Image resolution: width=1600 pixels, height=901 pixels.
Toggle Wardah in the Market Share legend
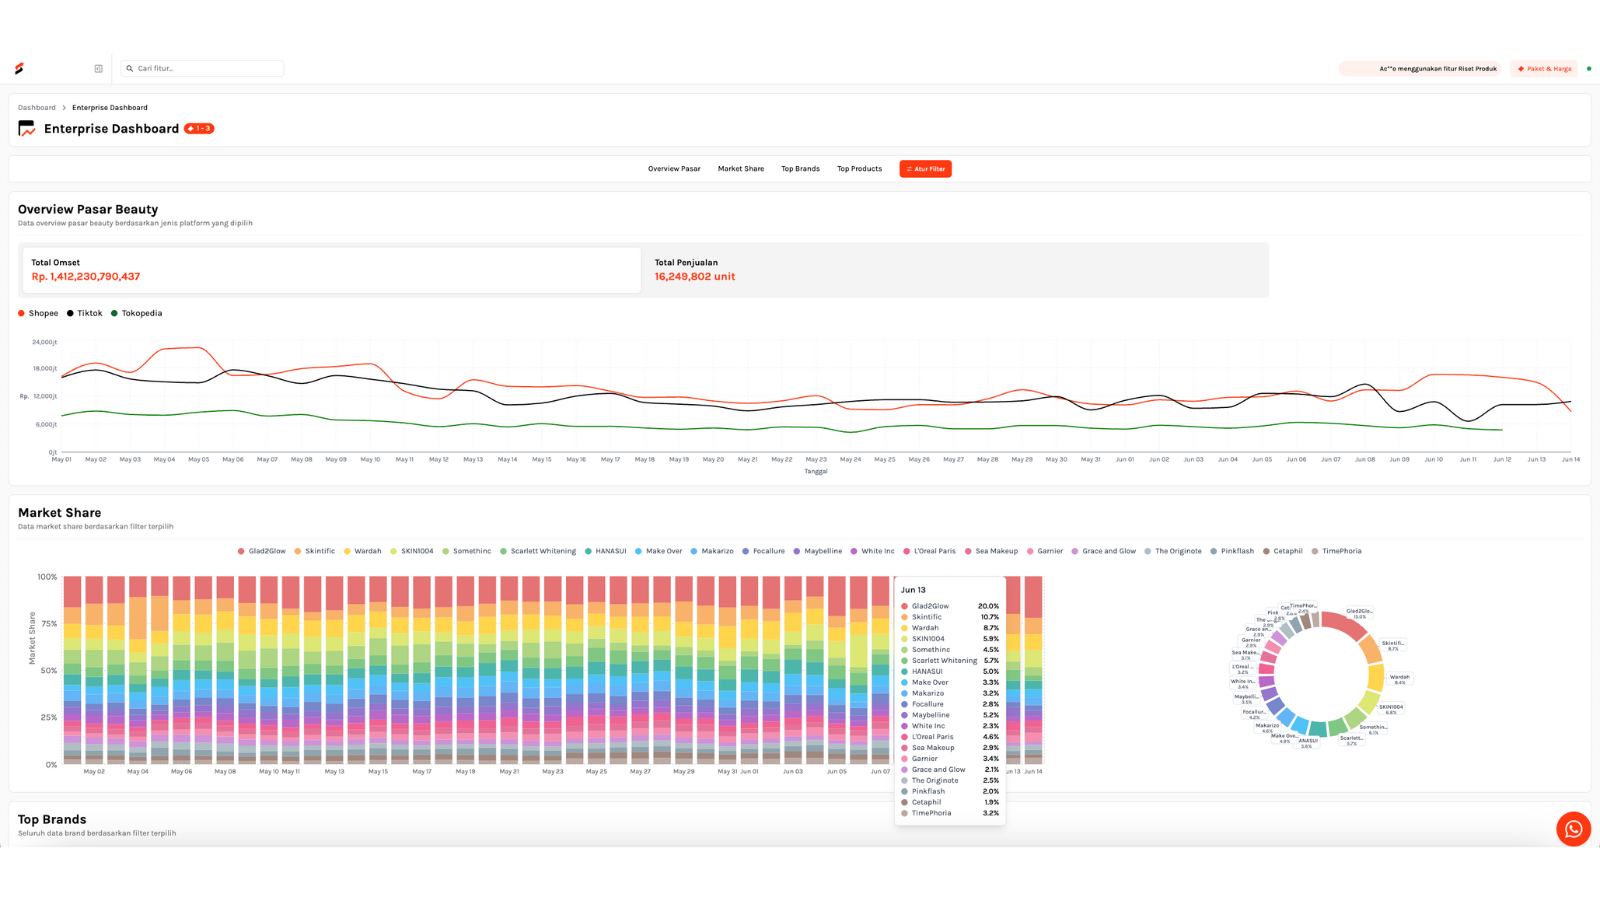[363, 551]
